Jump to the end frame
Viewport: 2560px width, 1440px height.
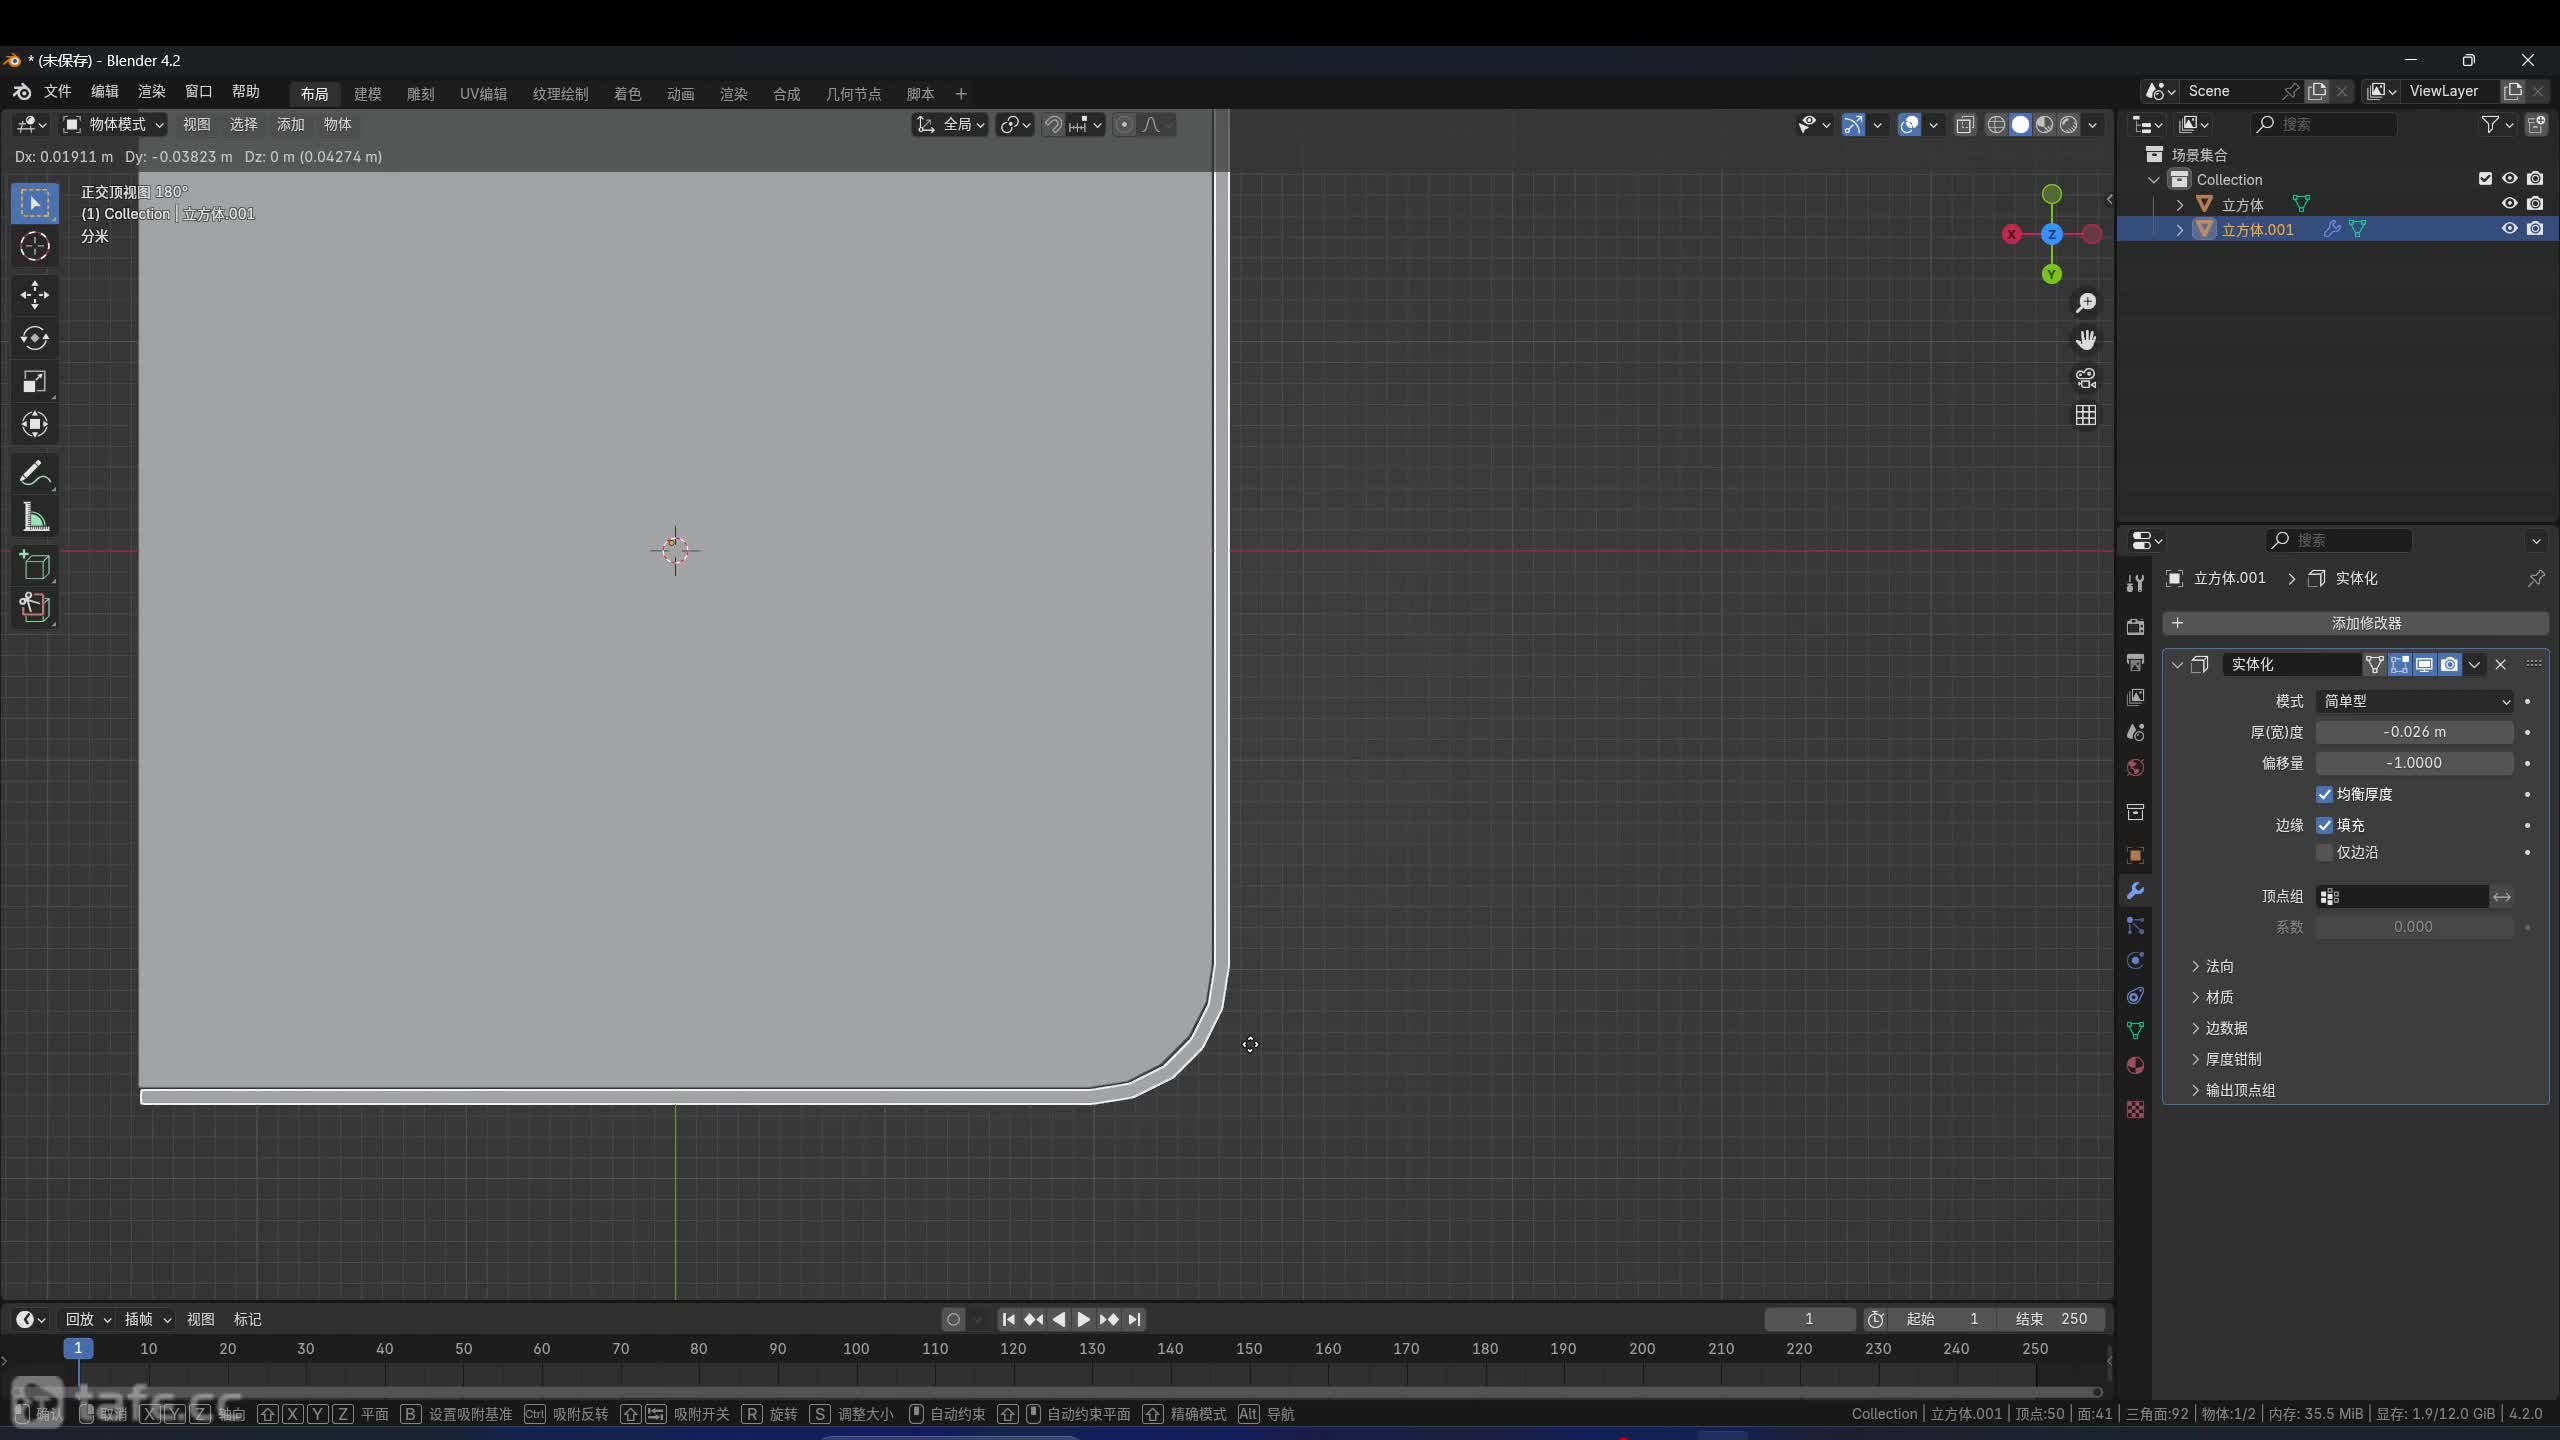pos(1133,1319)
